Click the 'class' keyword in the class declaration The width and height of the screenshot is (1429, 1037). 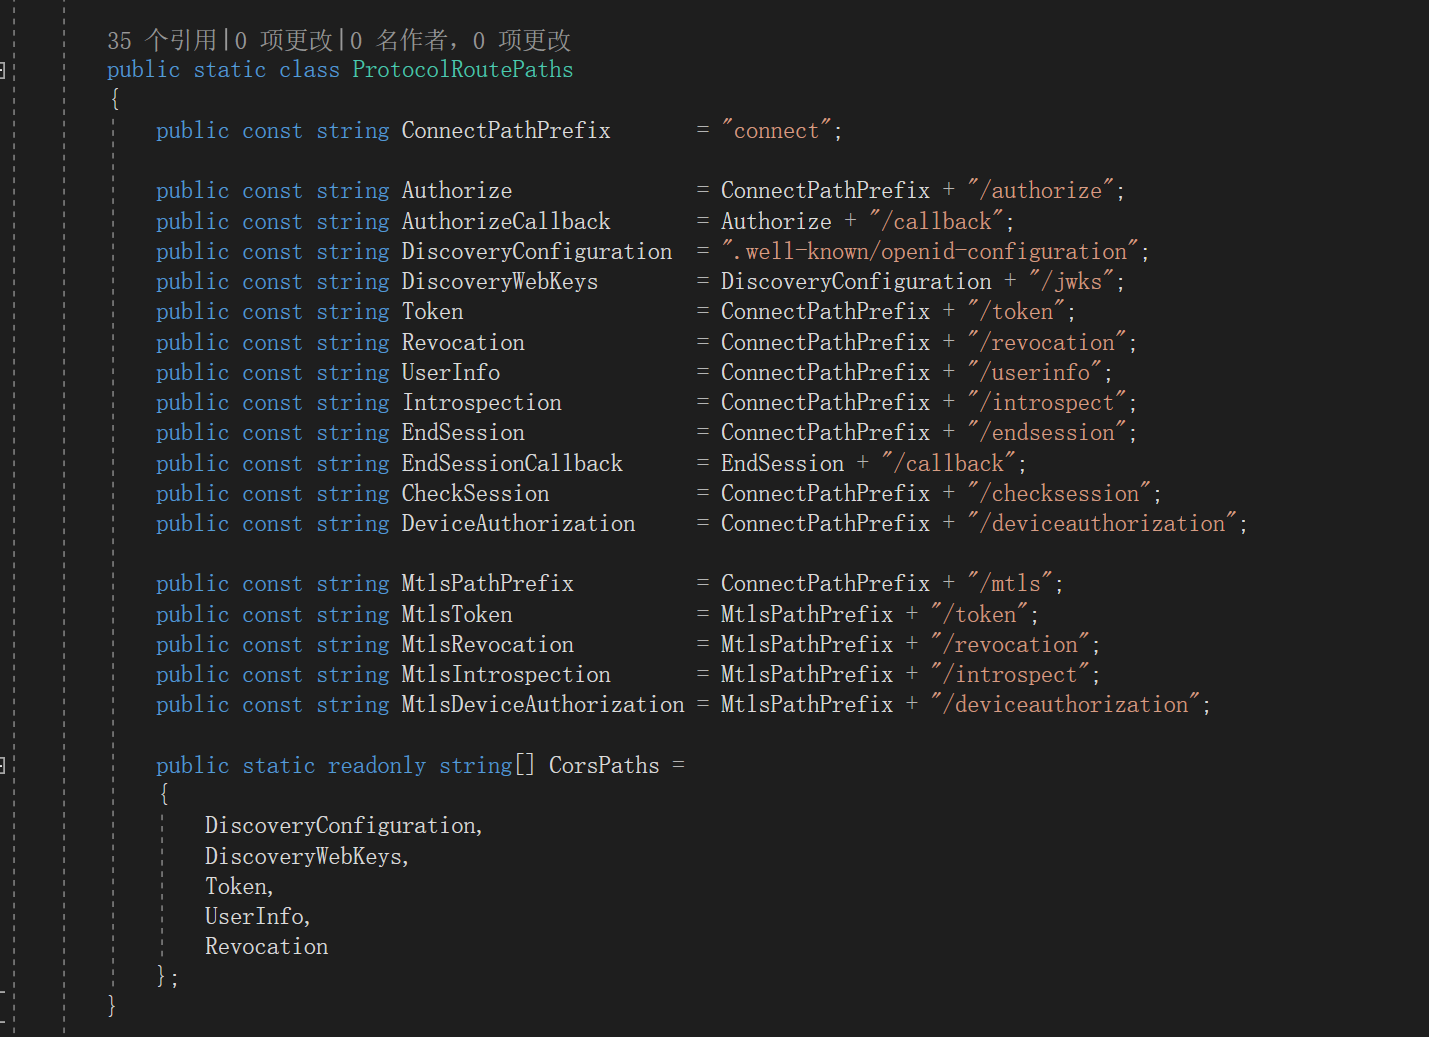click(x=309, y=70)
